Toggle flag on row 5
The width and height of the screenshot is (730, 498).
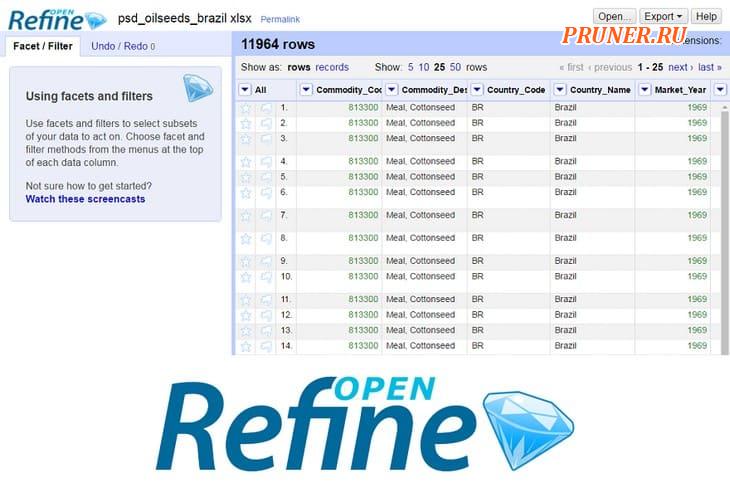pos(266,177)
